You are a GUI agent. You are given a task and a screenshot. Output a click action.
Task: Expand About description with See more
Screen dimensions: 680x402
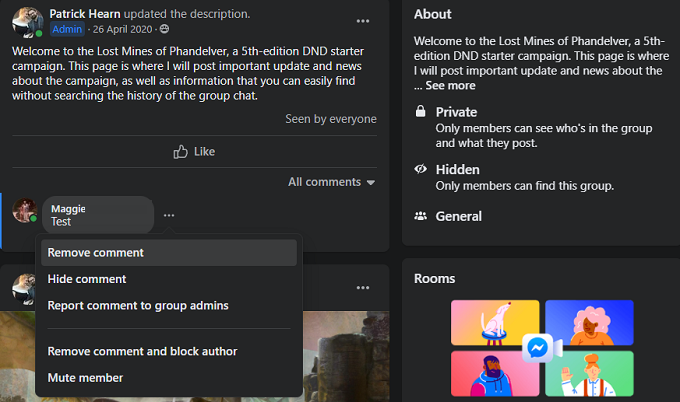(x=449, y=86)
